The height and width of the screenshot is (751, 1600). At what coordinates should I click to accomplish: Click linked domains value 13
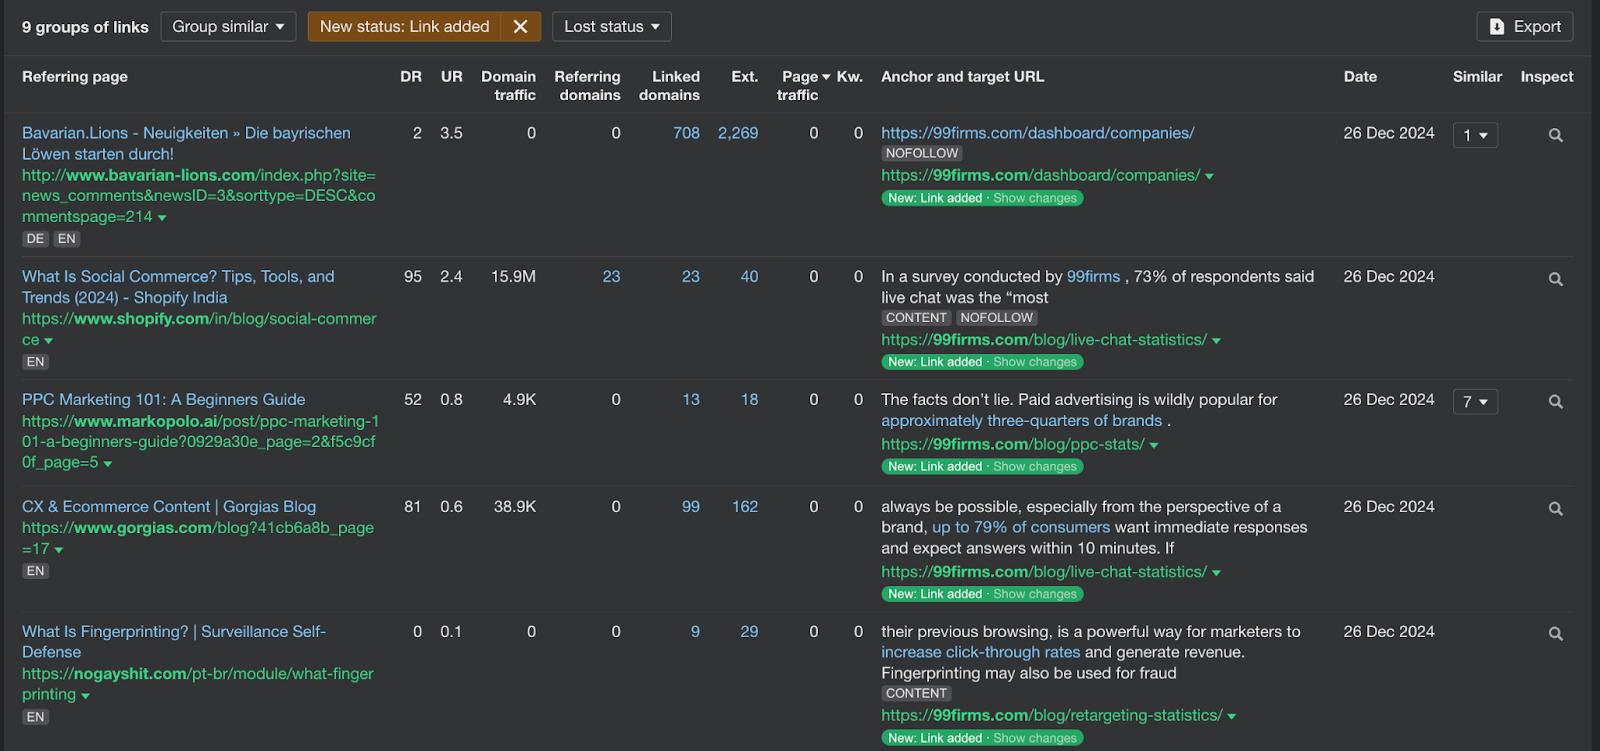click(691, 399)
